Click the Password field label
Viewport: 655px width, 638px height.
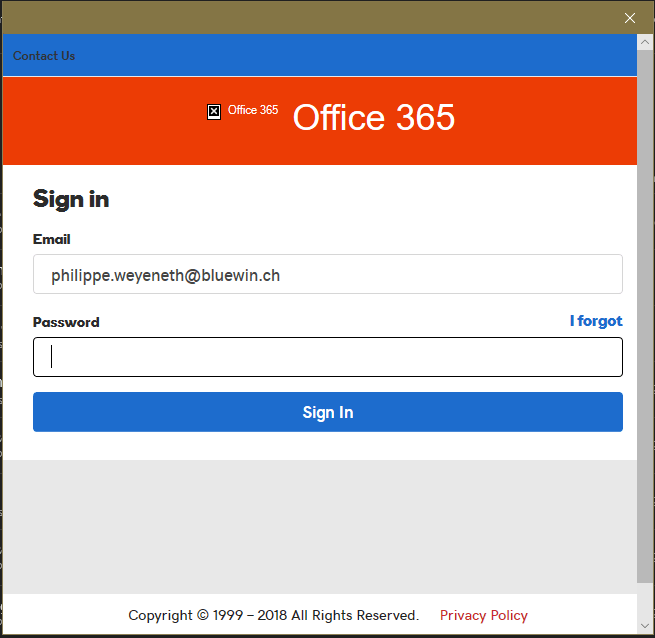pyautogui.click(x=66, y=322)
